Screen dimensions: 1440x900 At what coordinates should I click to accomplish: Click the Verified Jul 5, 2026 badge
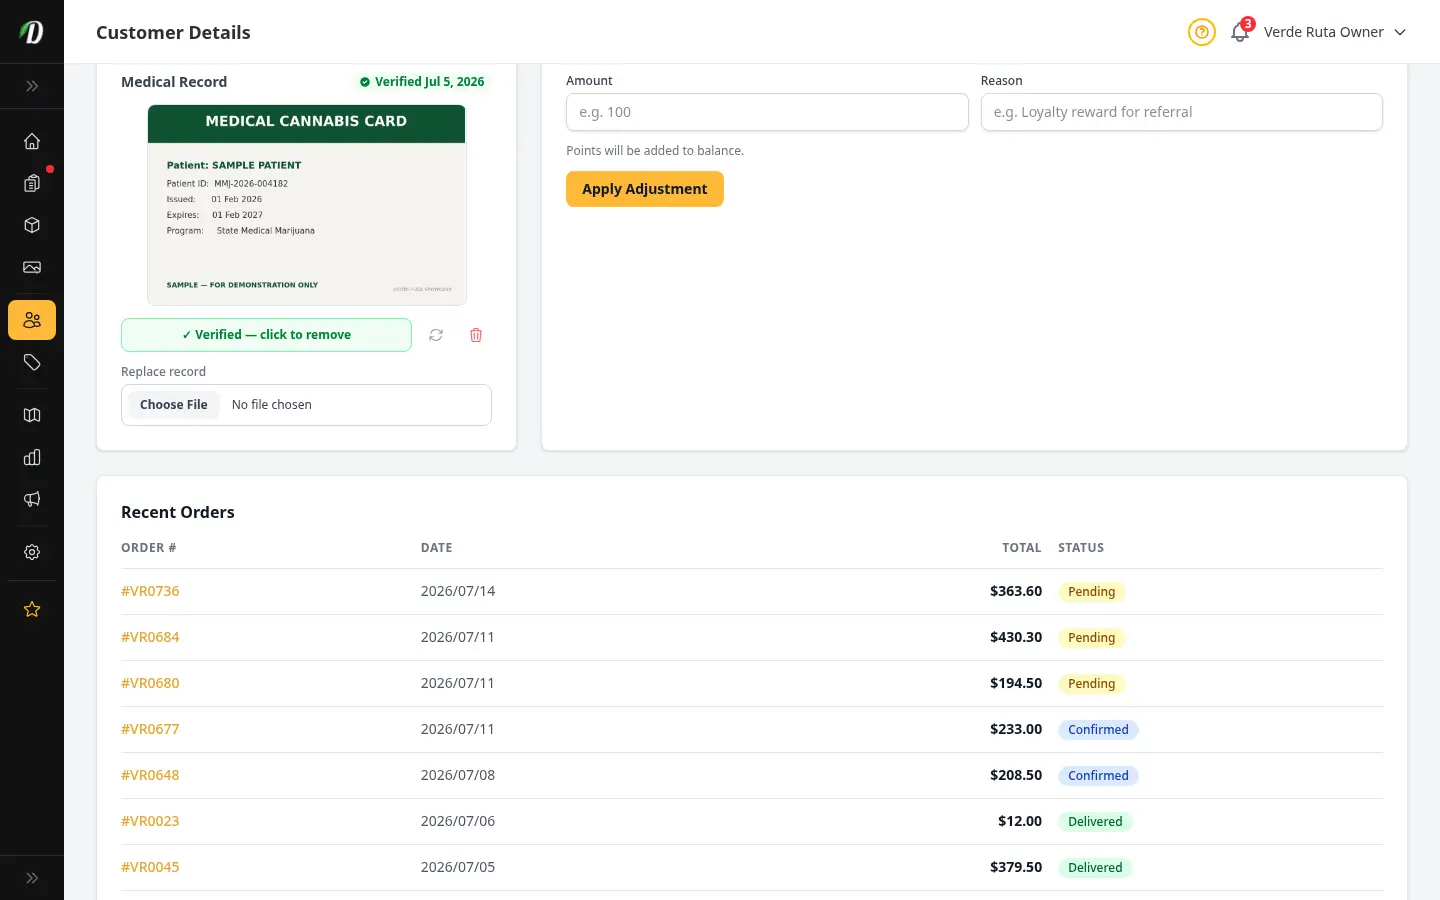422,82
